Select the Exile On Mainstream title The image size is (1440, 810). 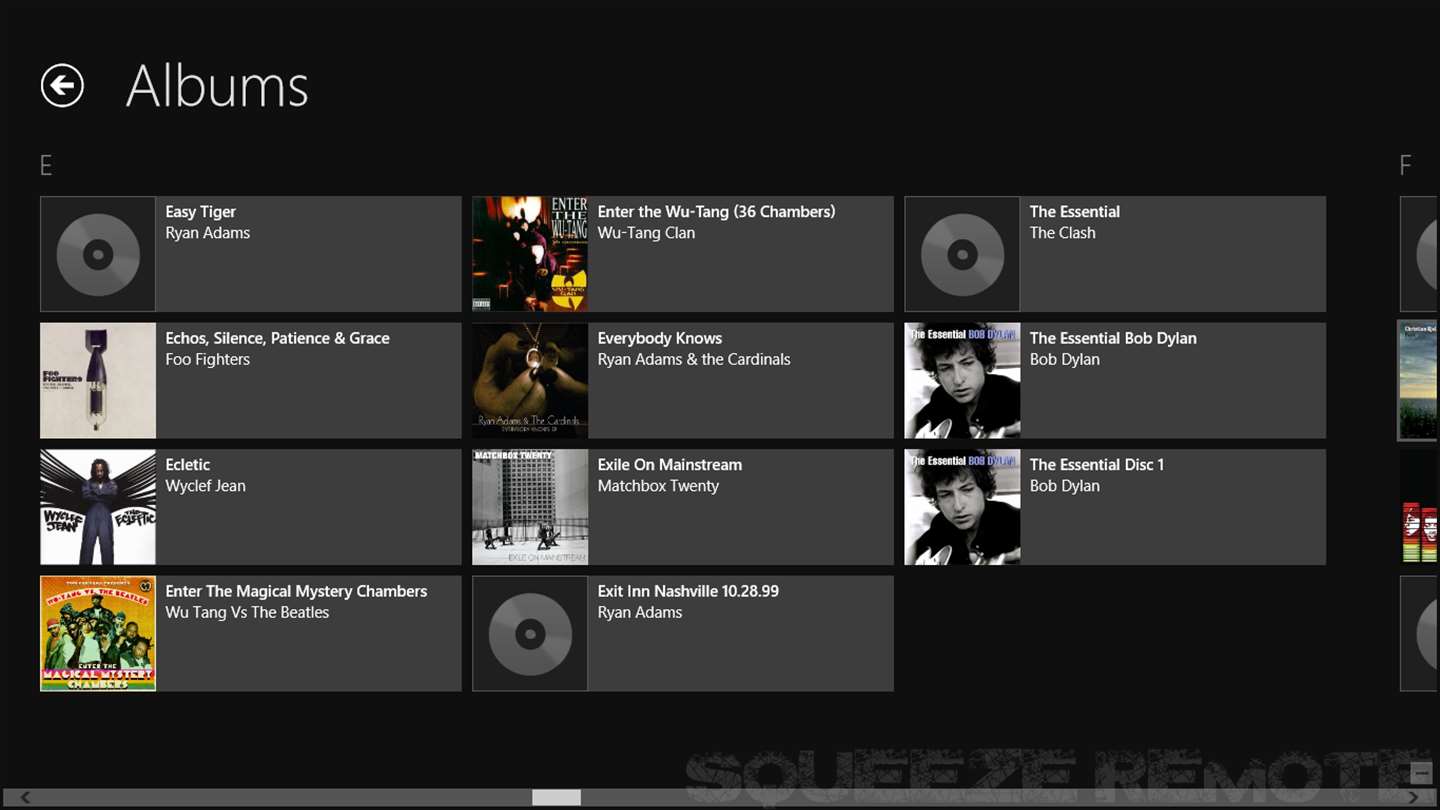(x=669, y=465)
